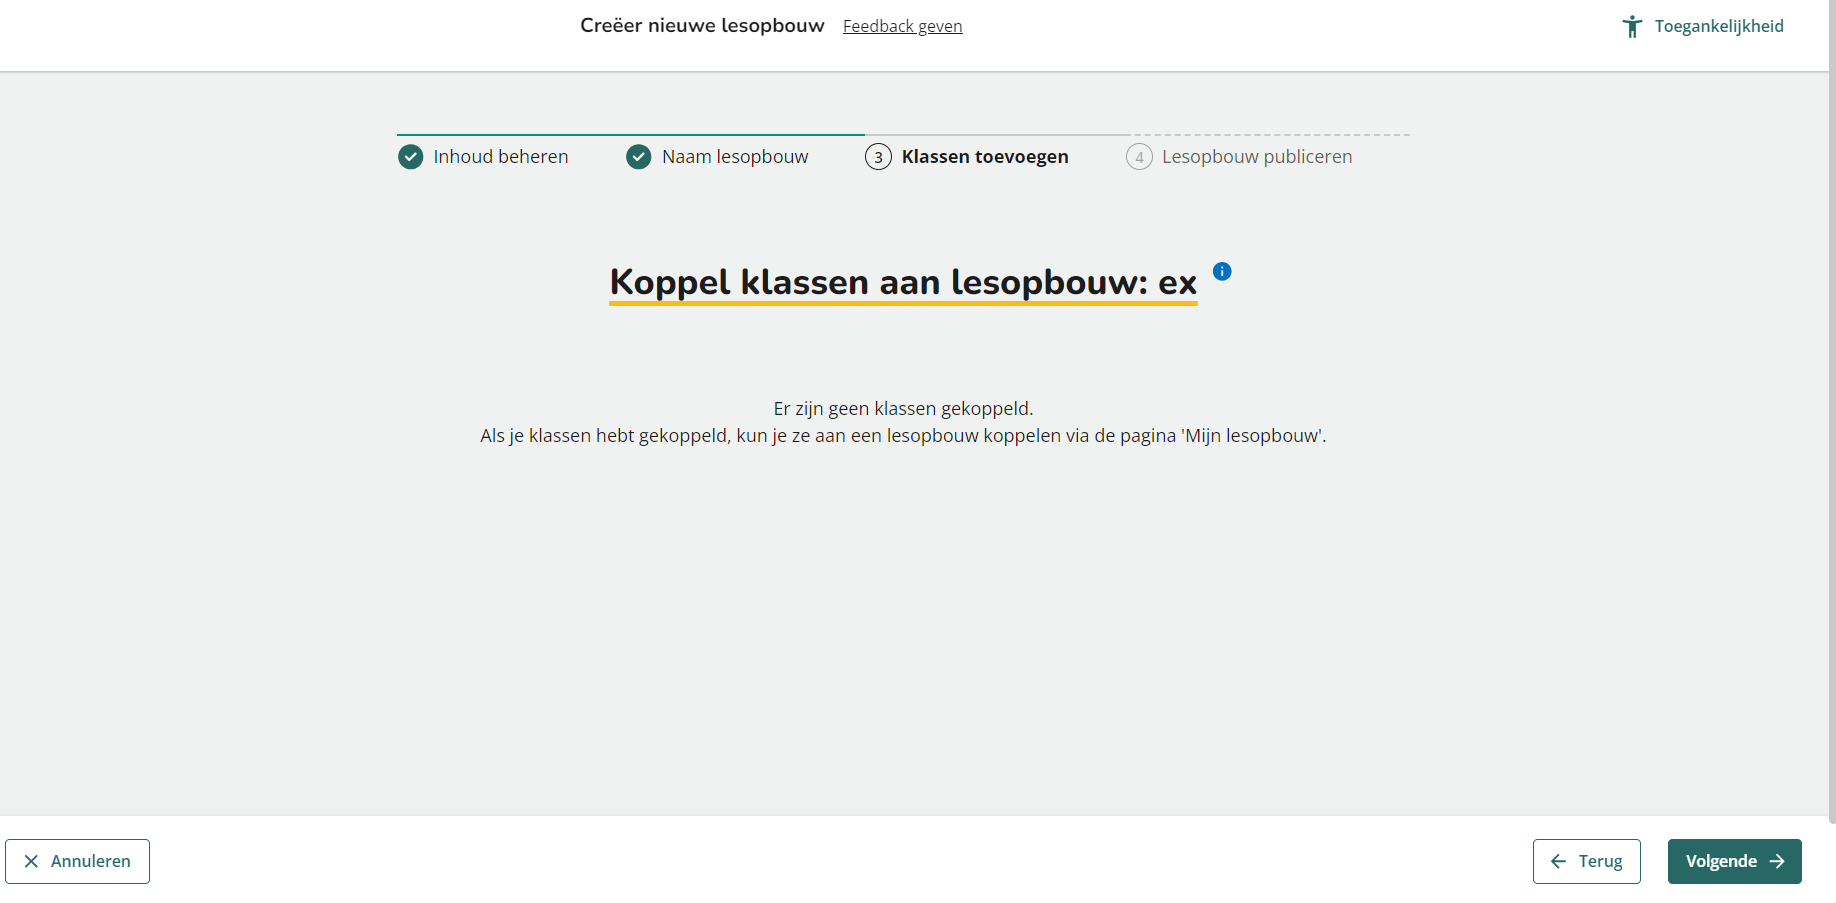Click the vertical page scrollbar
Viewport: 1836px width, 903px height.
1832,410
